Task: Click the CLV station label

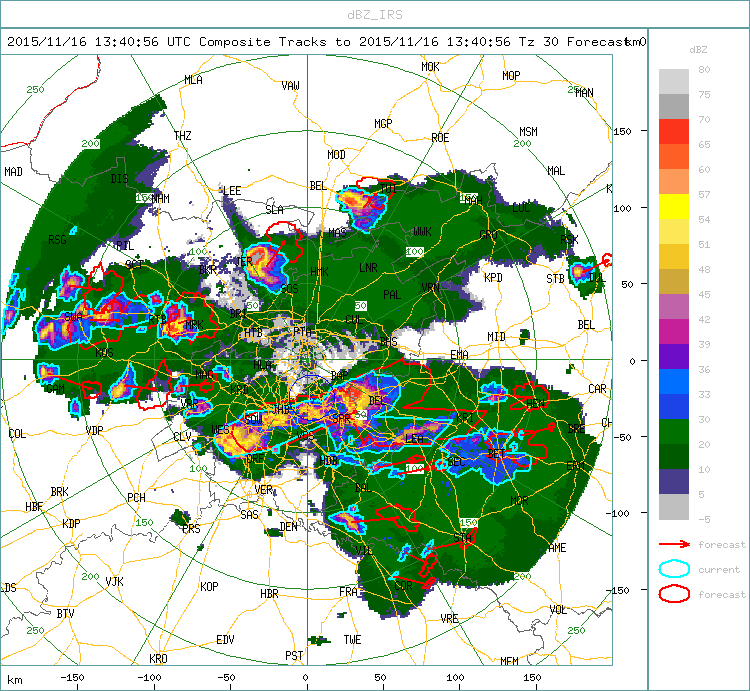Action: [182, 437]
